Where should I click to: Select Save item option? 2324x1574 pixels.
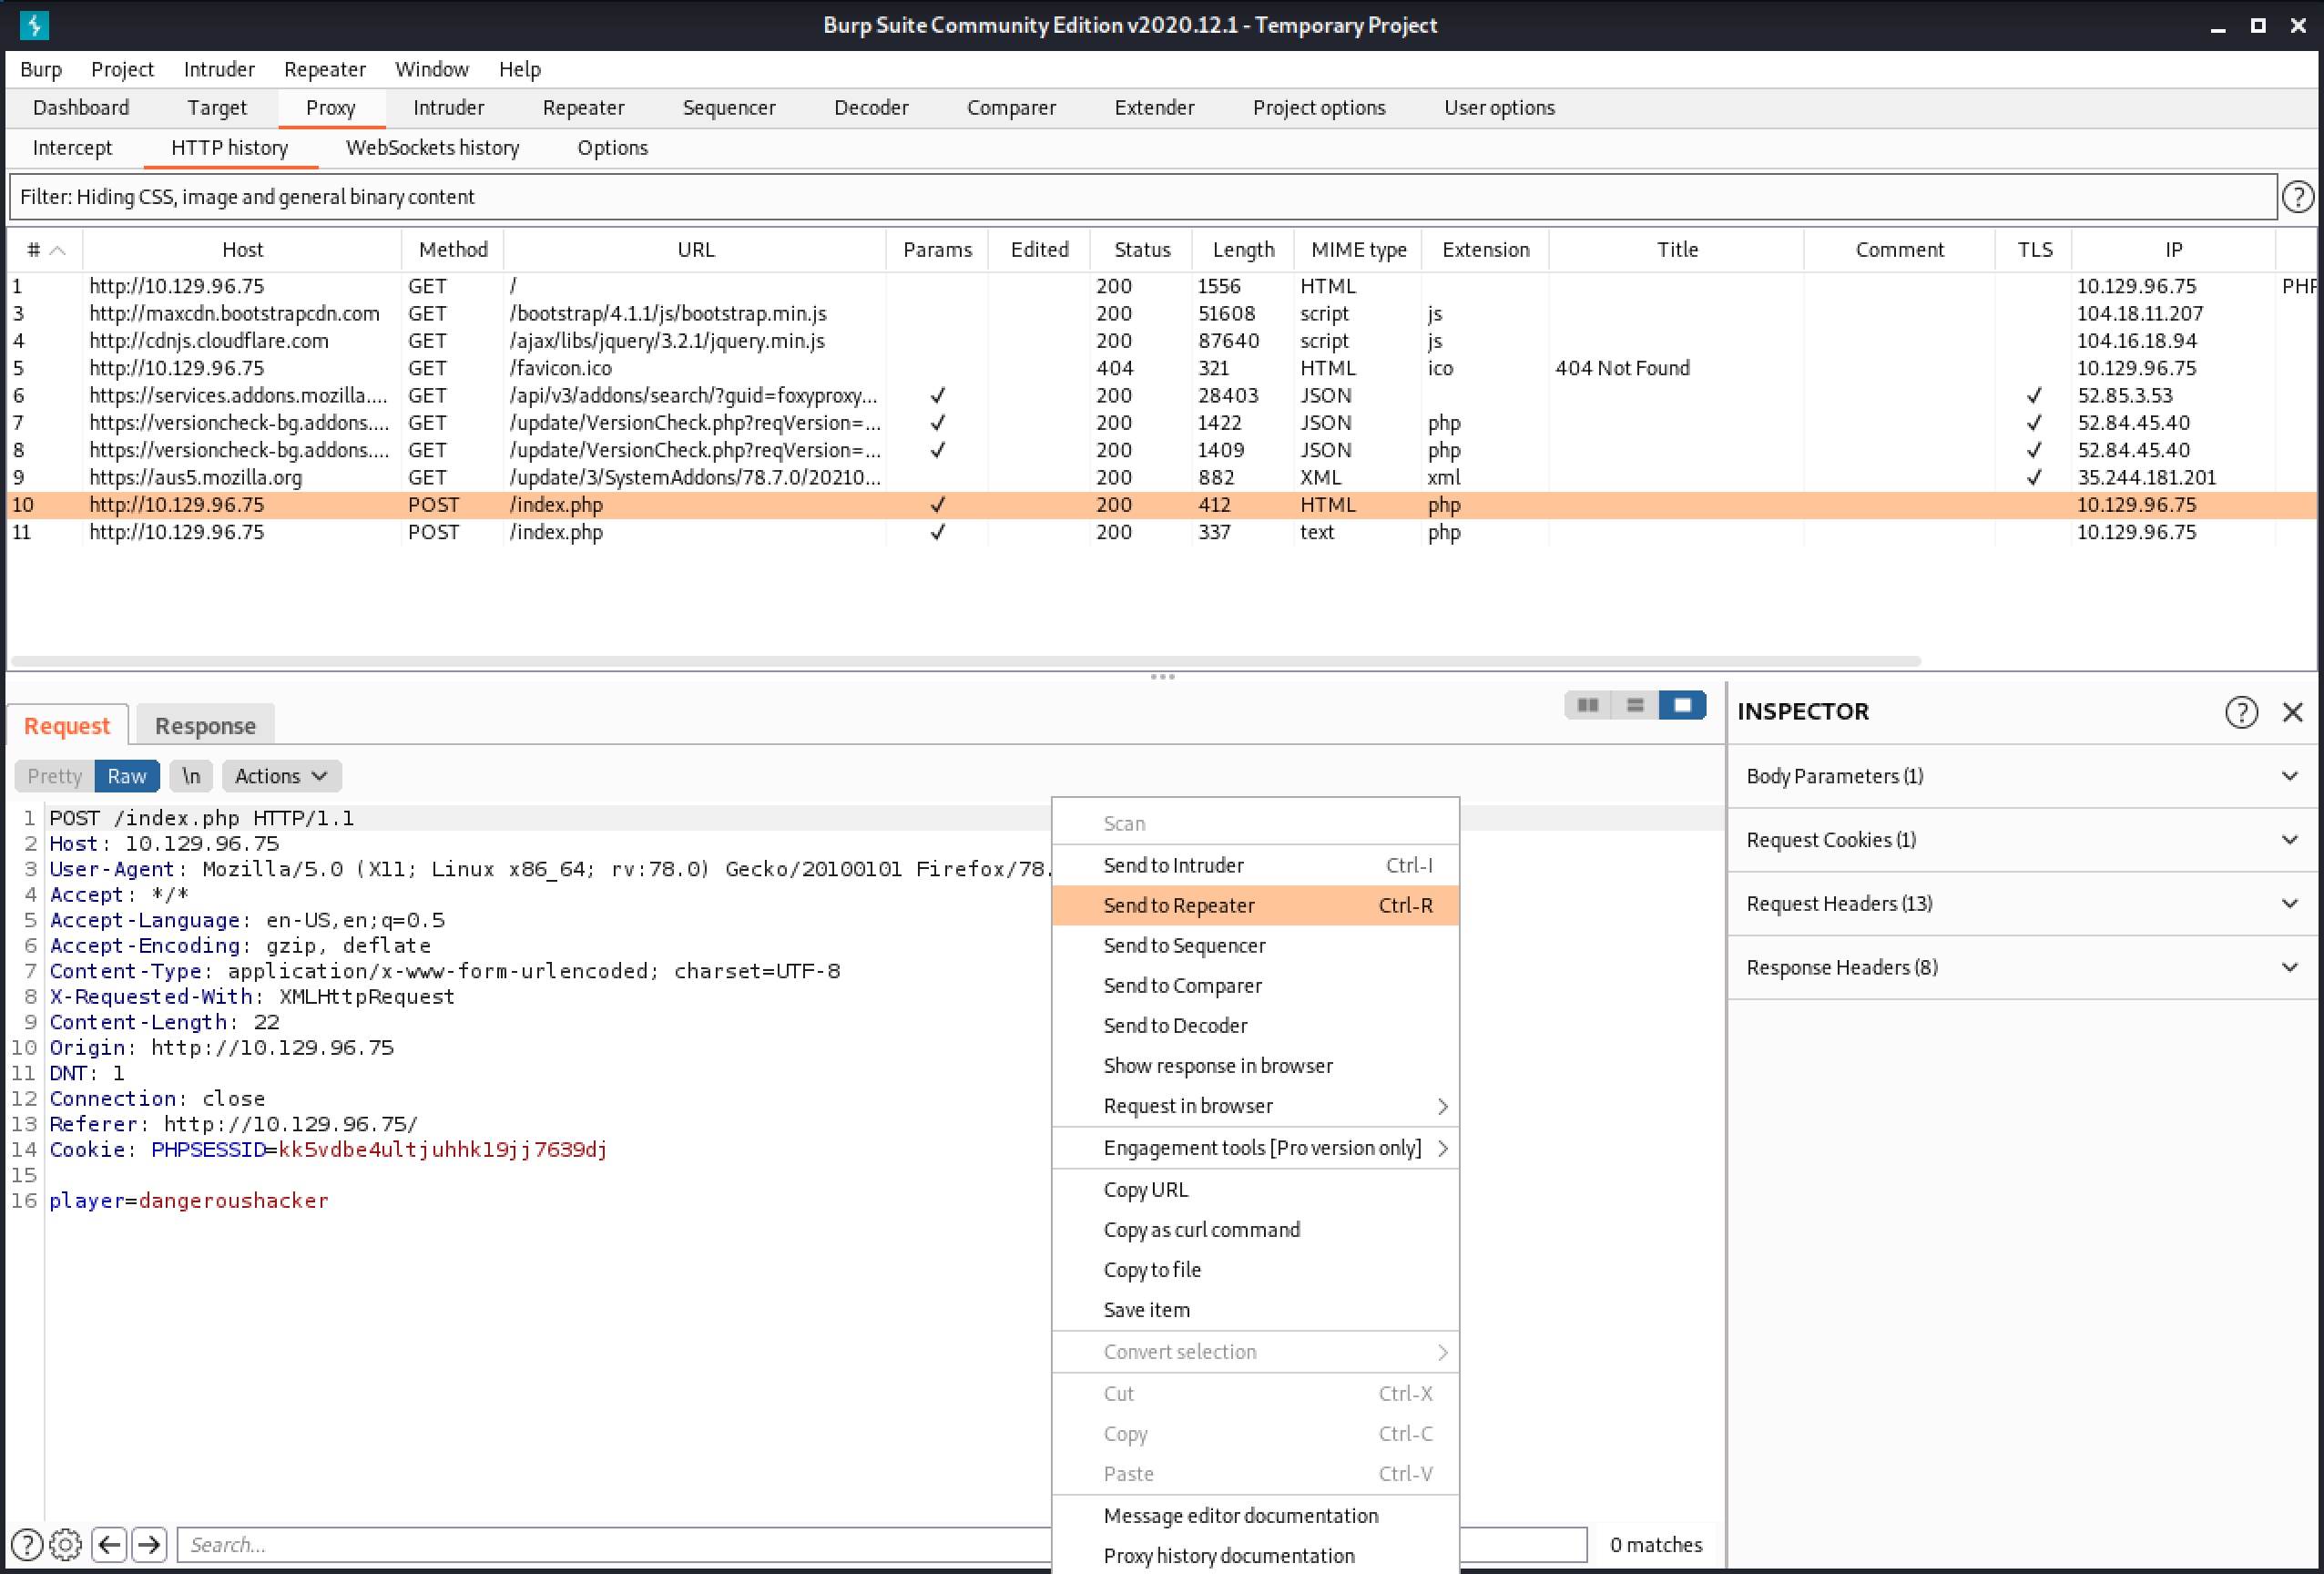pyautogui.click(x=1256, y=1310)
